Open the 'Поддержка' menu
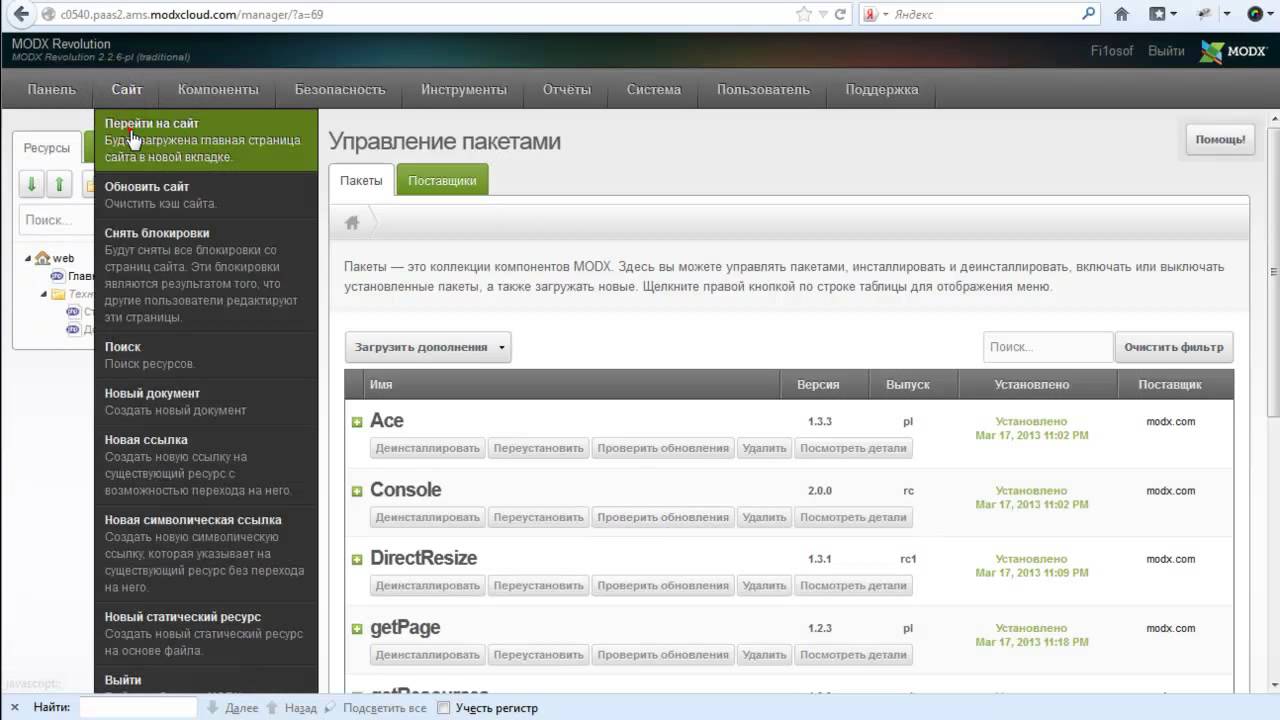 (882, 89)
